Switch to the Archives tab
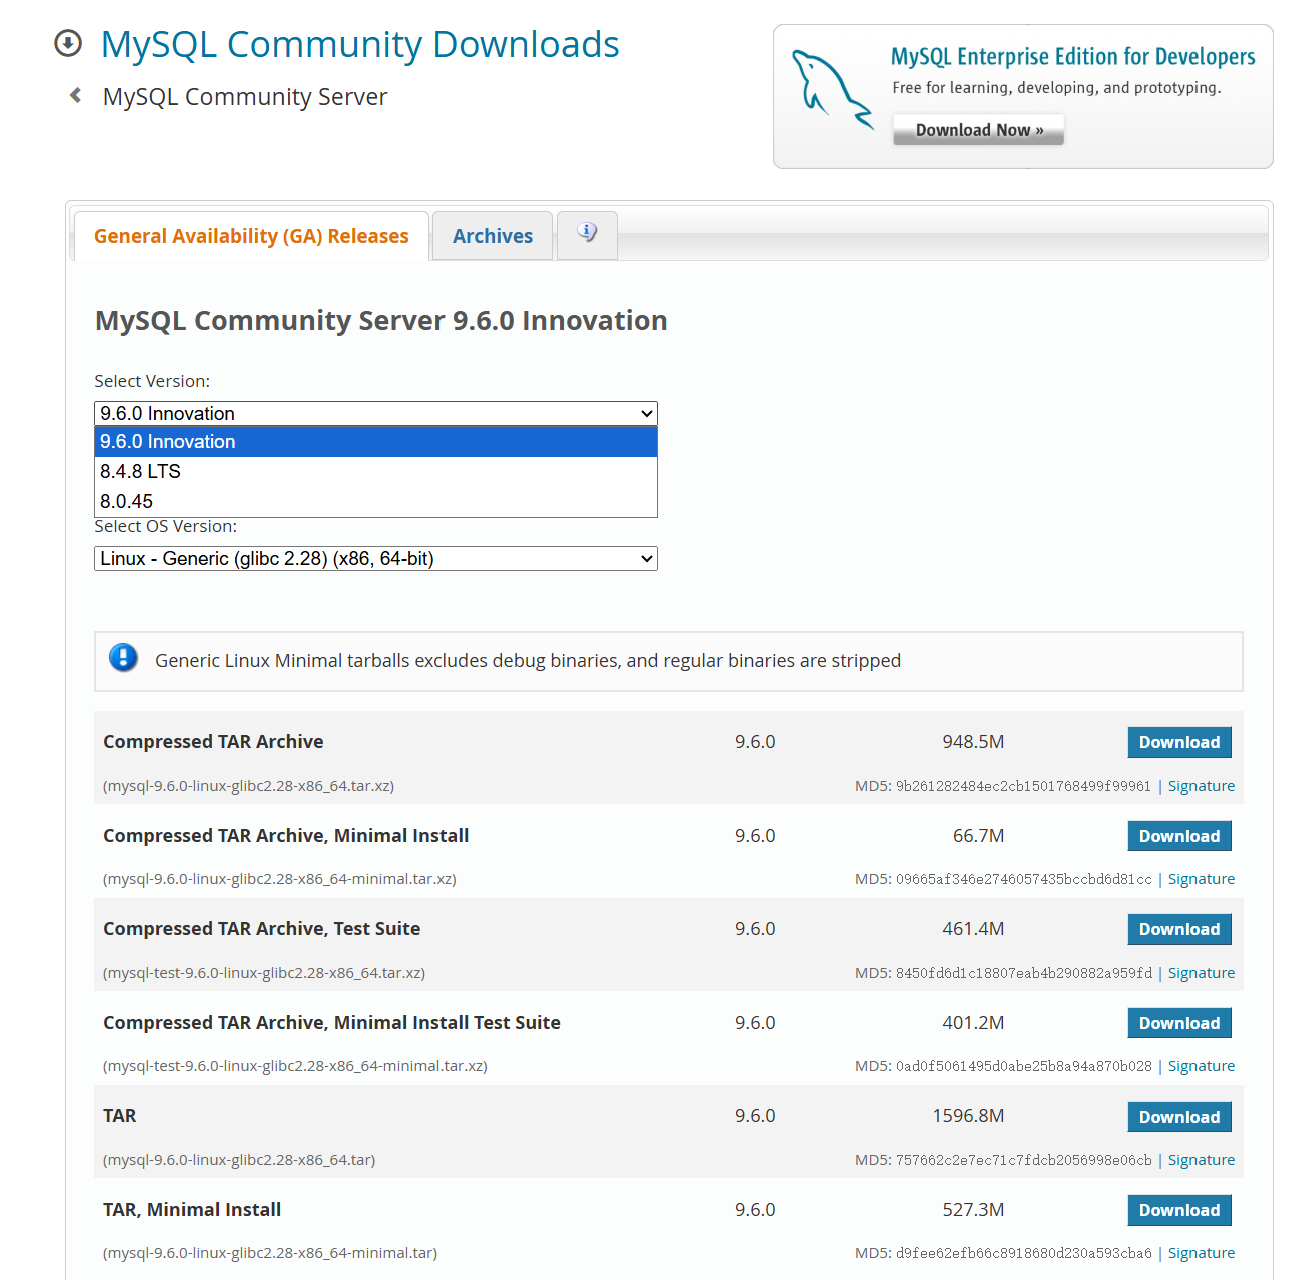The image size is (1313, 1280). (492, 236)
